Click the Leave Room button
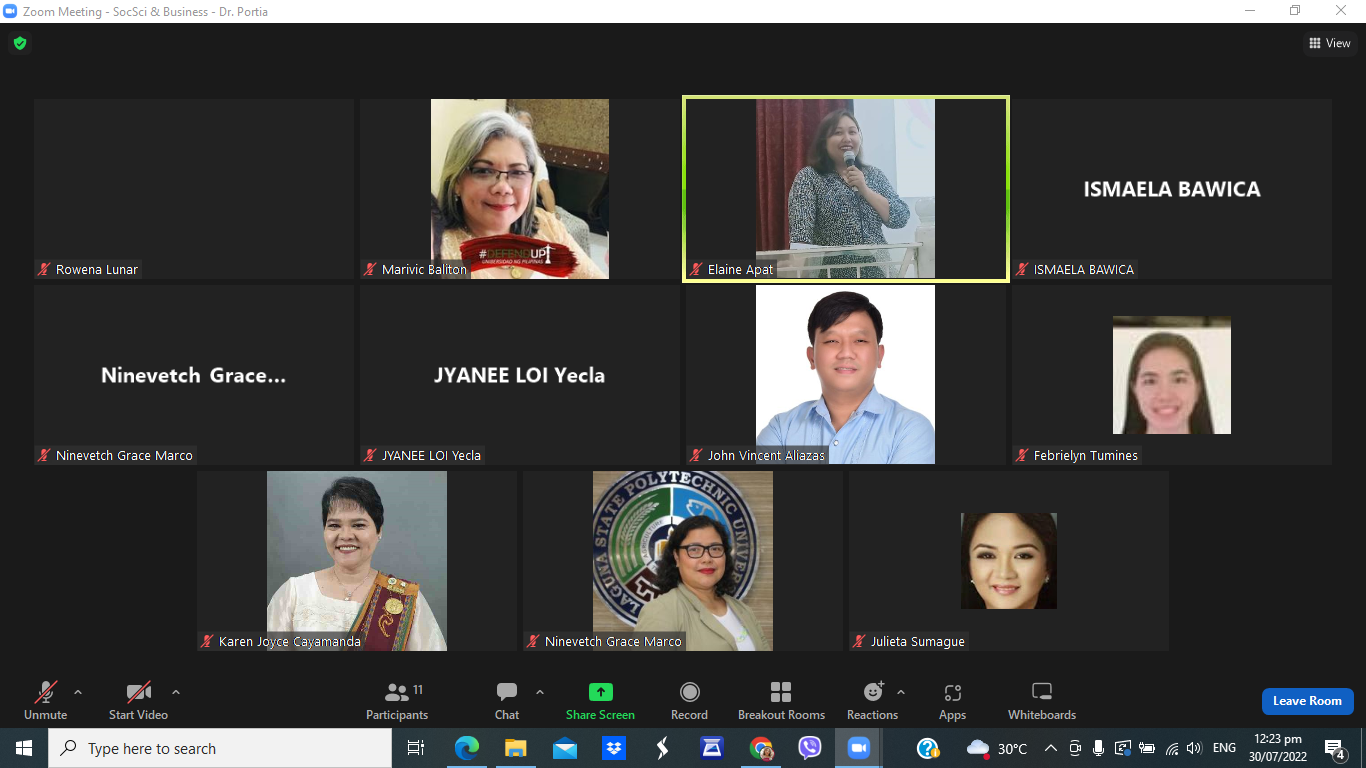 click(x=1307, y=701)
